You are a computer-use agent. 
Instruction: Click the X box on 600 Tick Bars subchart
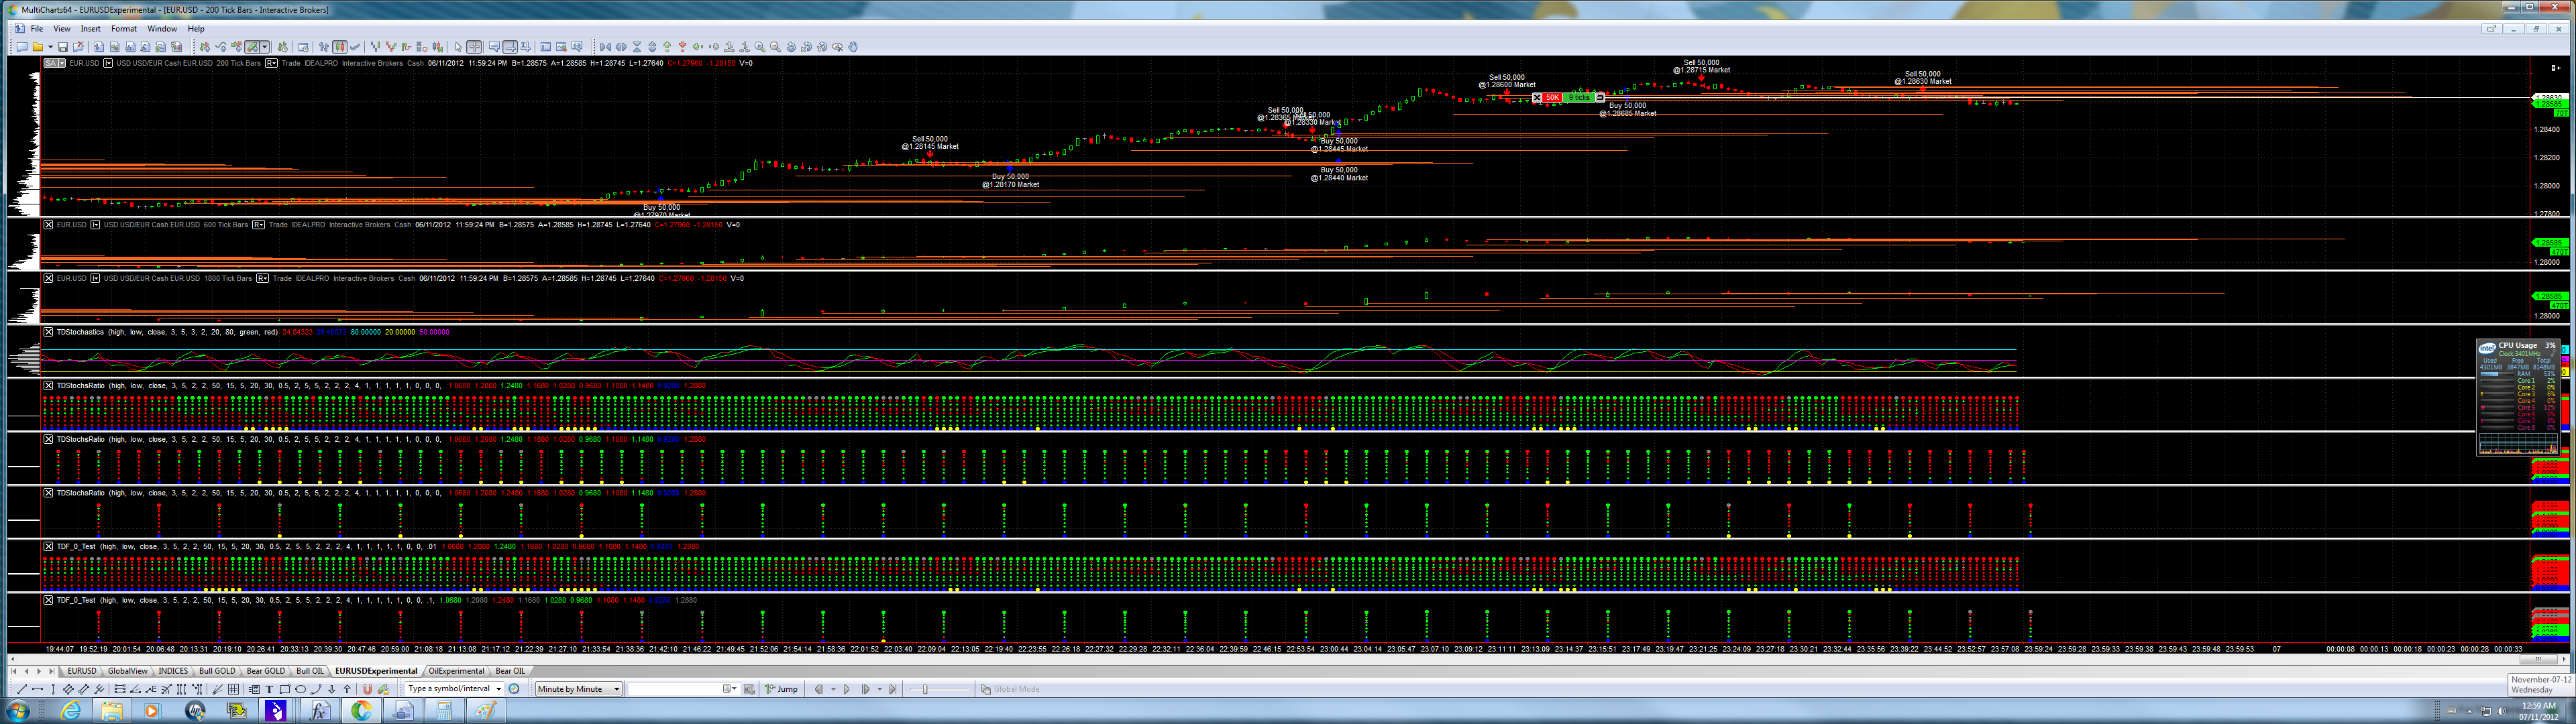(48, 225)
